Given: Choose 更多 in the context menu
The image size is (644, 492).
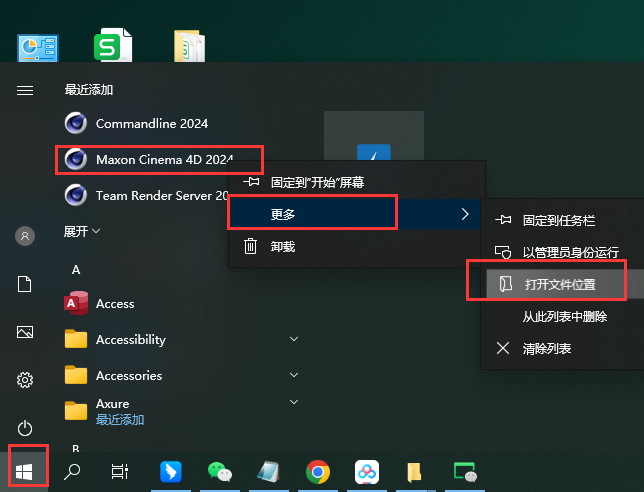Looking at the screenshot, I should coord(355,214).
